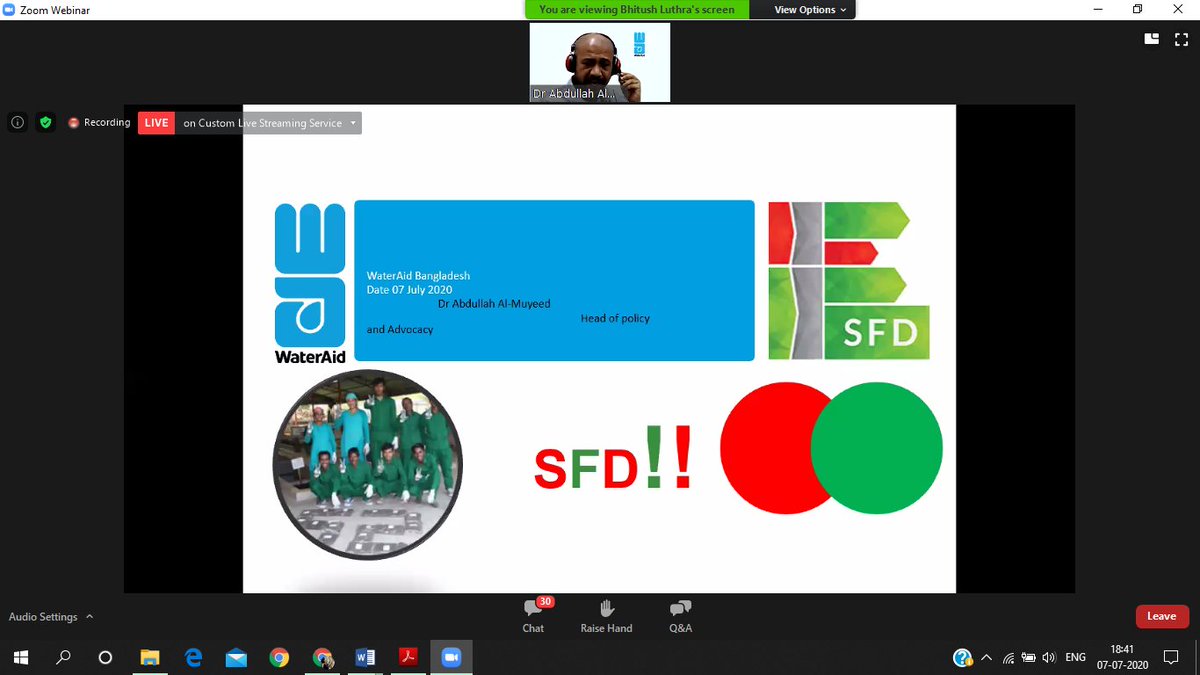Viewport: 1200px width, 675px height.
Task: Click the SFD logo on the shared slide
Action: point(849,280)
